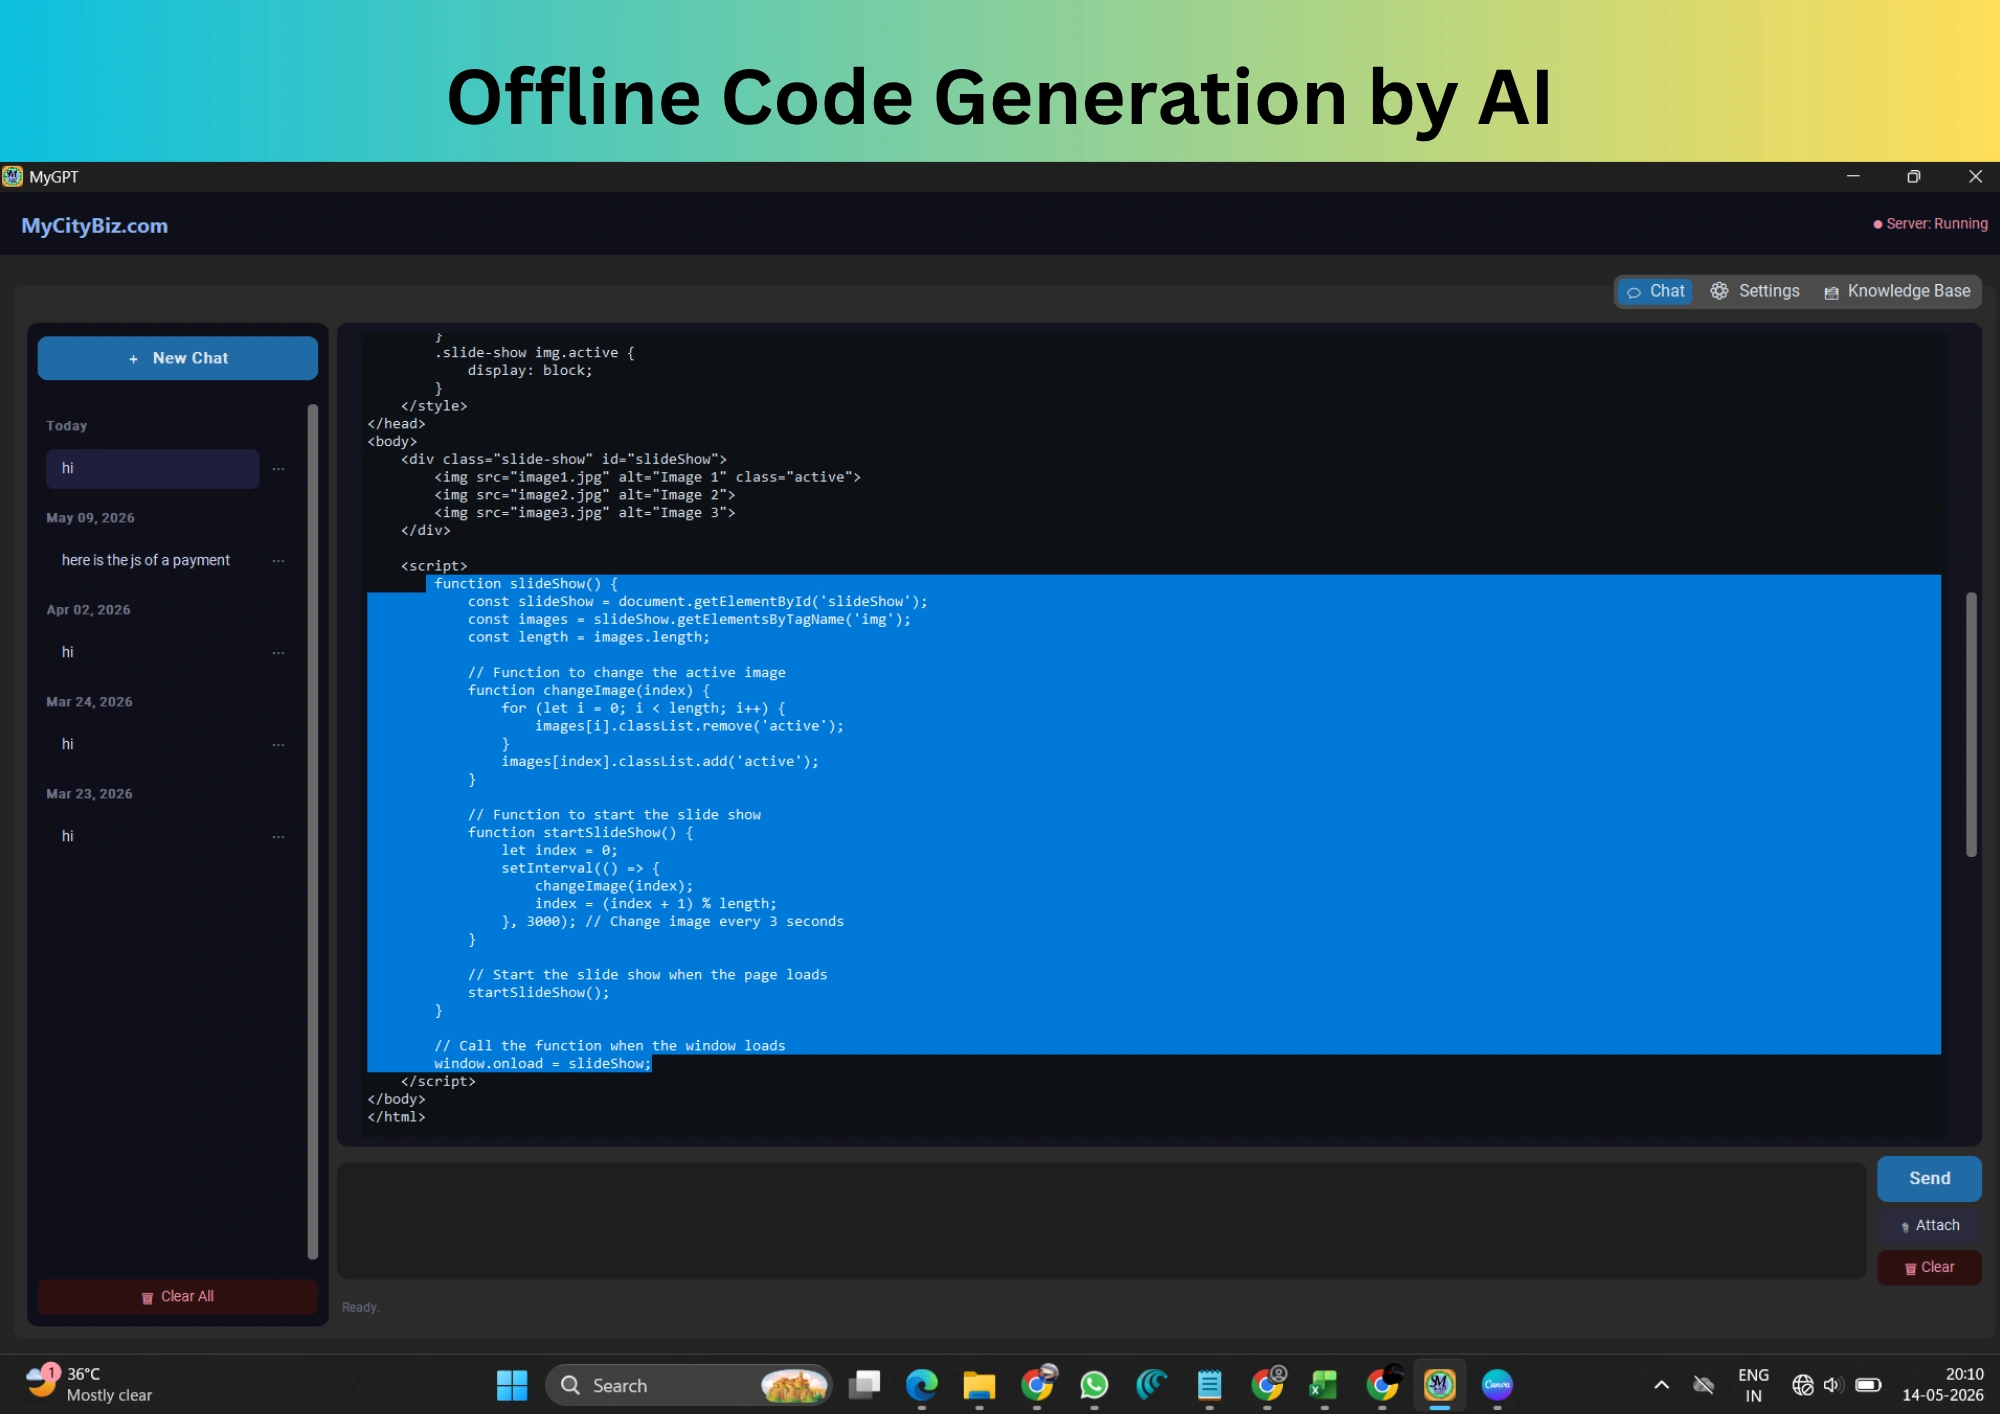The width and height of the screenshot is (2000, 1414).
Task: Click the Attach button
Action: click(1929, 1225)
